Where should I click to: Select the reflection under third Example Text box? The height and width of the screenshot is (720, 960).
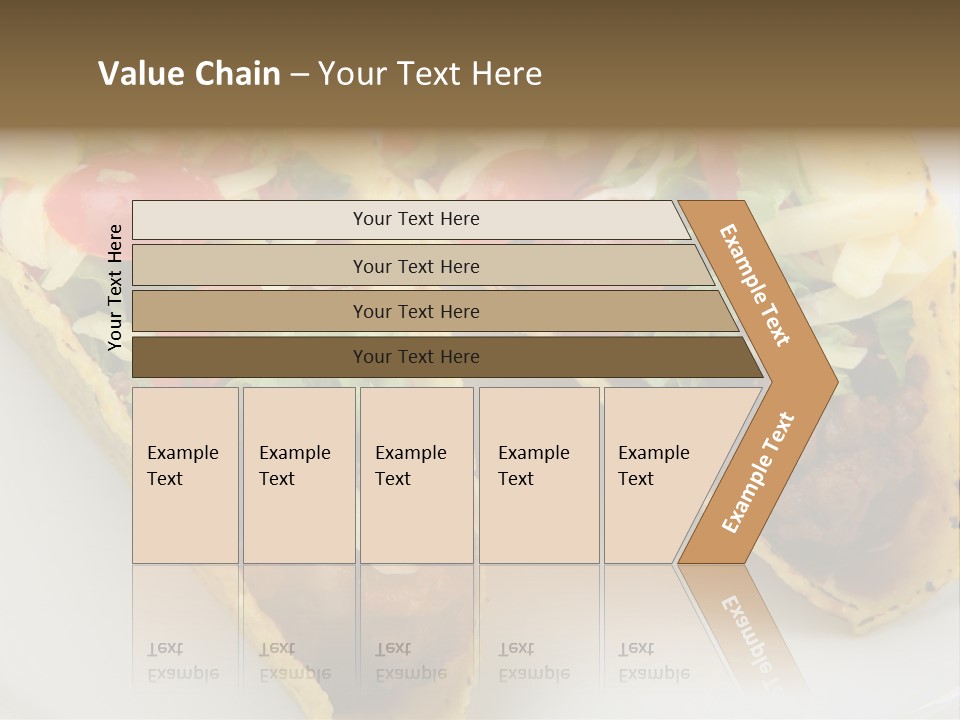(x=417, y=628)
